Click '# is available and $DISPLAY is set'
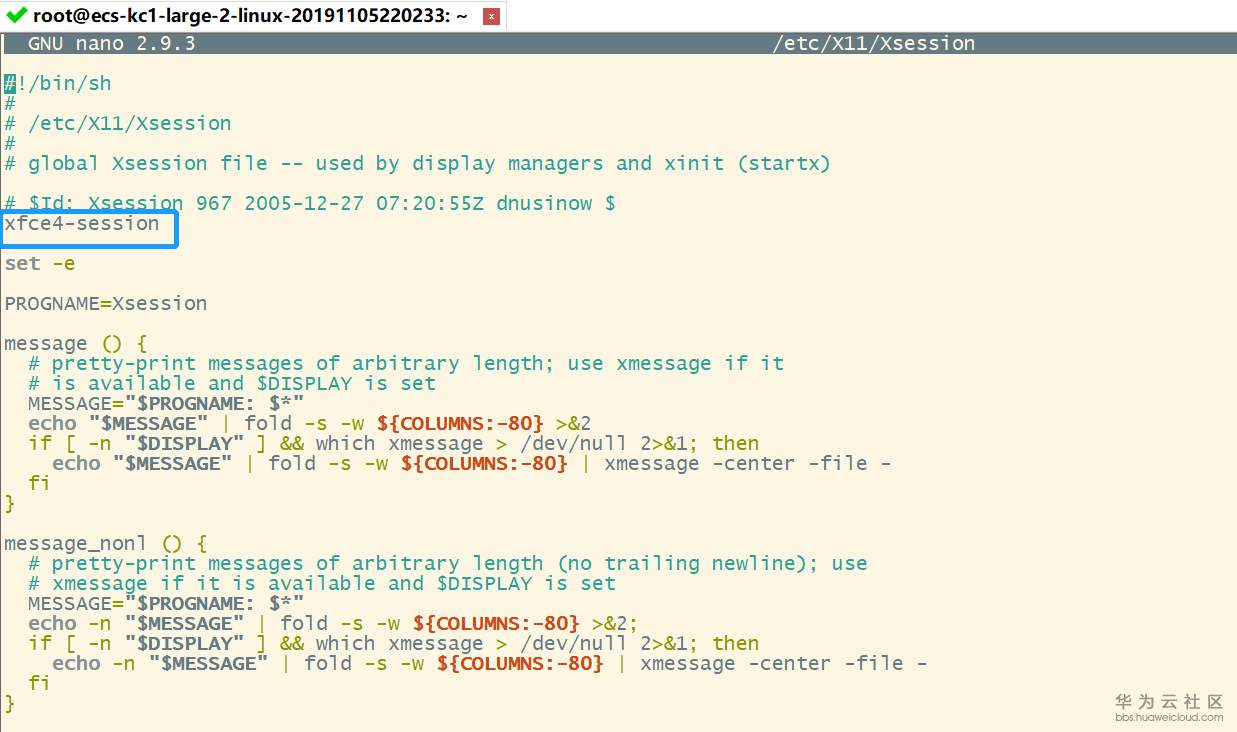 [232, 383]
